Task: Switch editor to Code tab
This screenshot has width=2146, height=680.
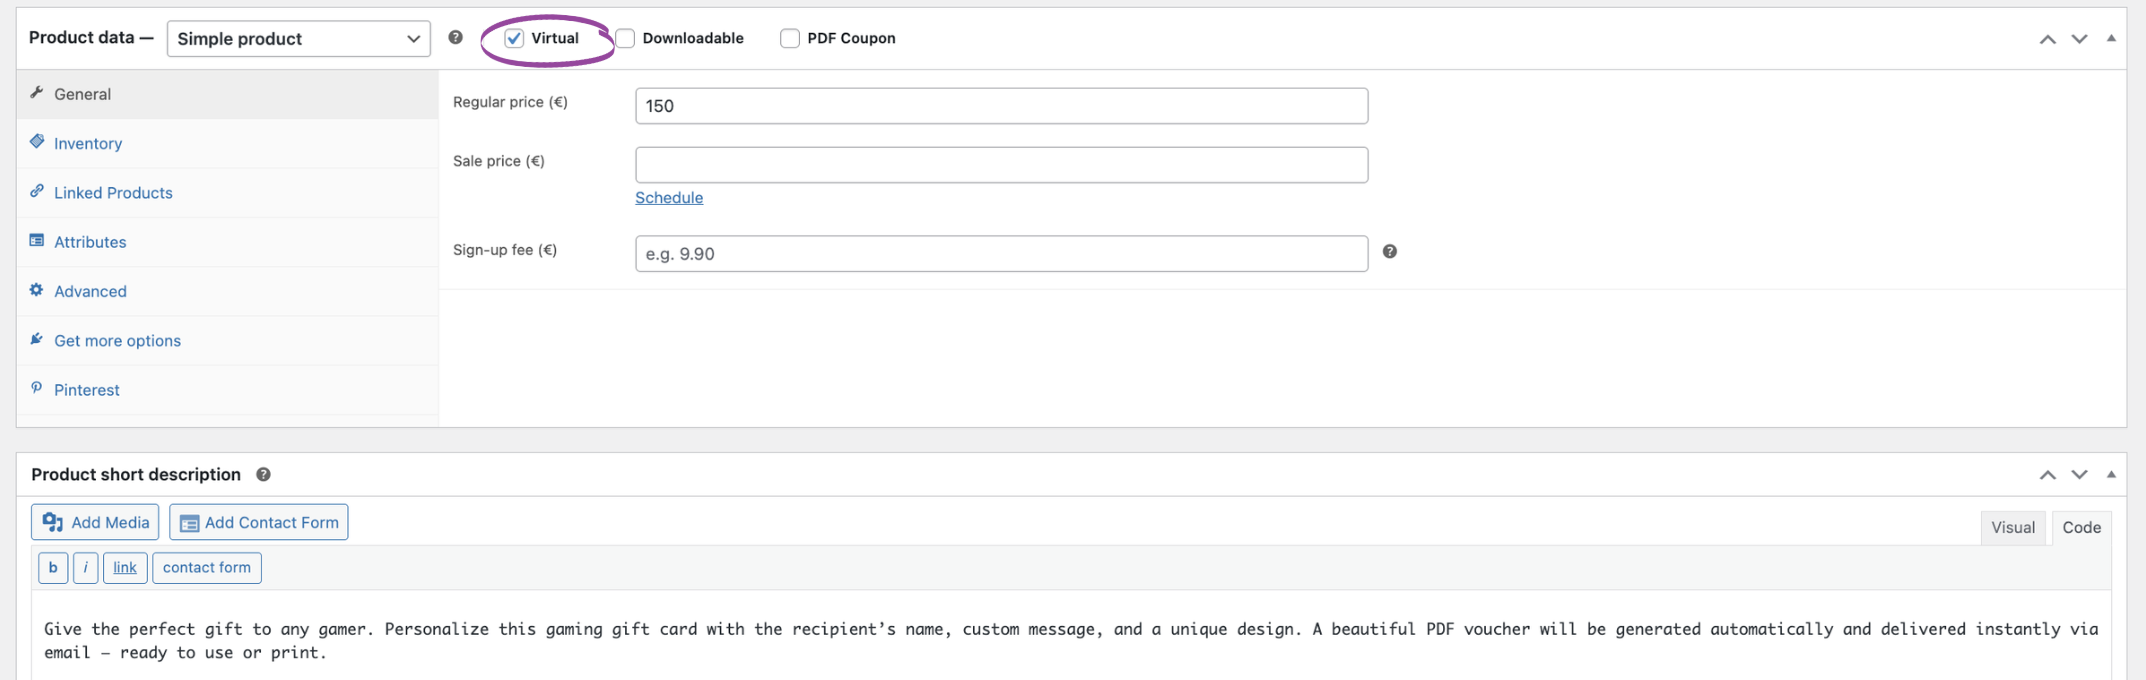Action: pyautogui.click(x=2081, y=527)
